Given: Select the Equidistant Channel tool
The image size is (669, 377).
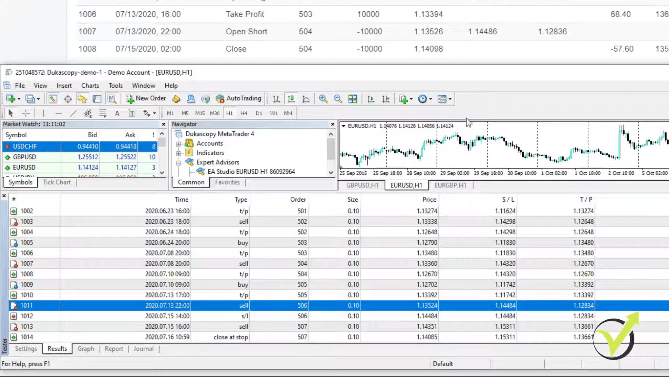Looking at the screenshot, I should click(88, 113).
